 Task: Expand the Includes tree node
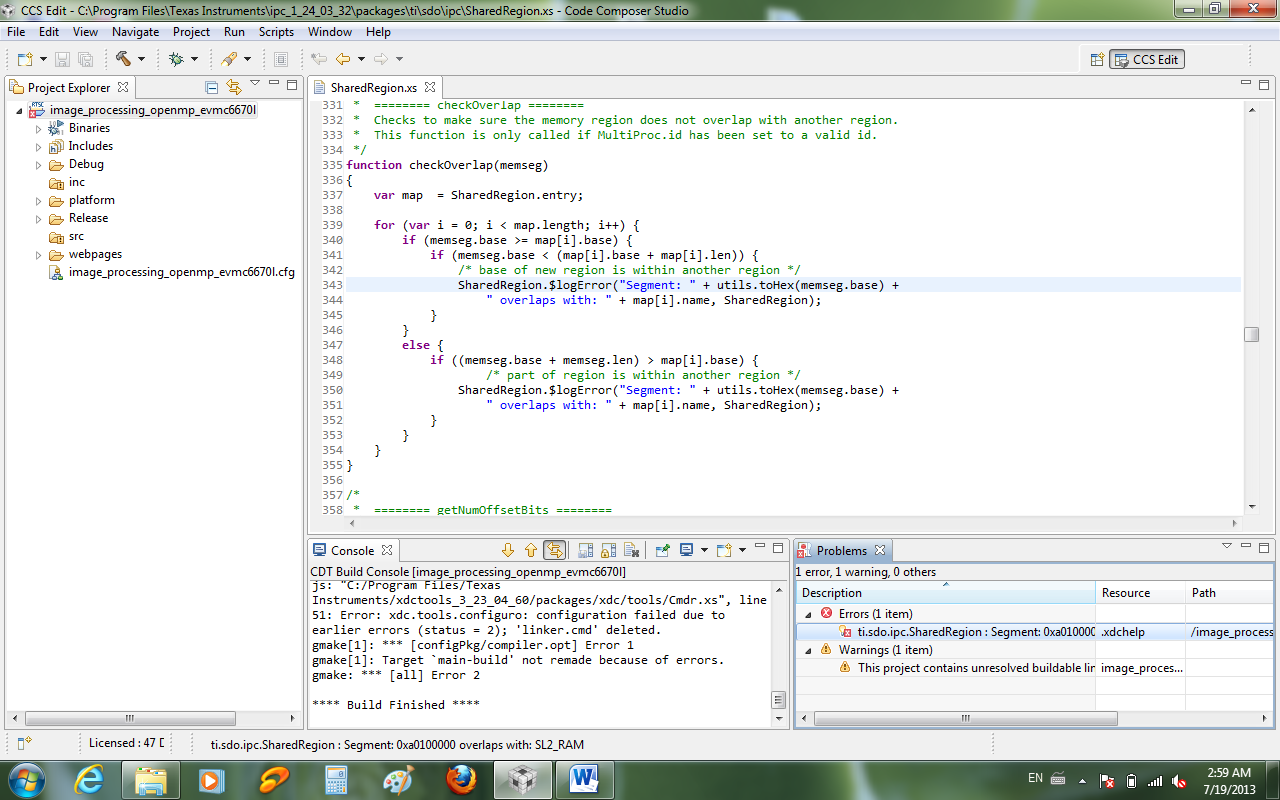(39, 146)
